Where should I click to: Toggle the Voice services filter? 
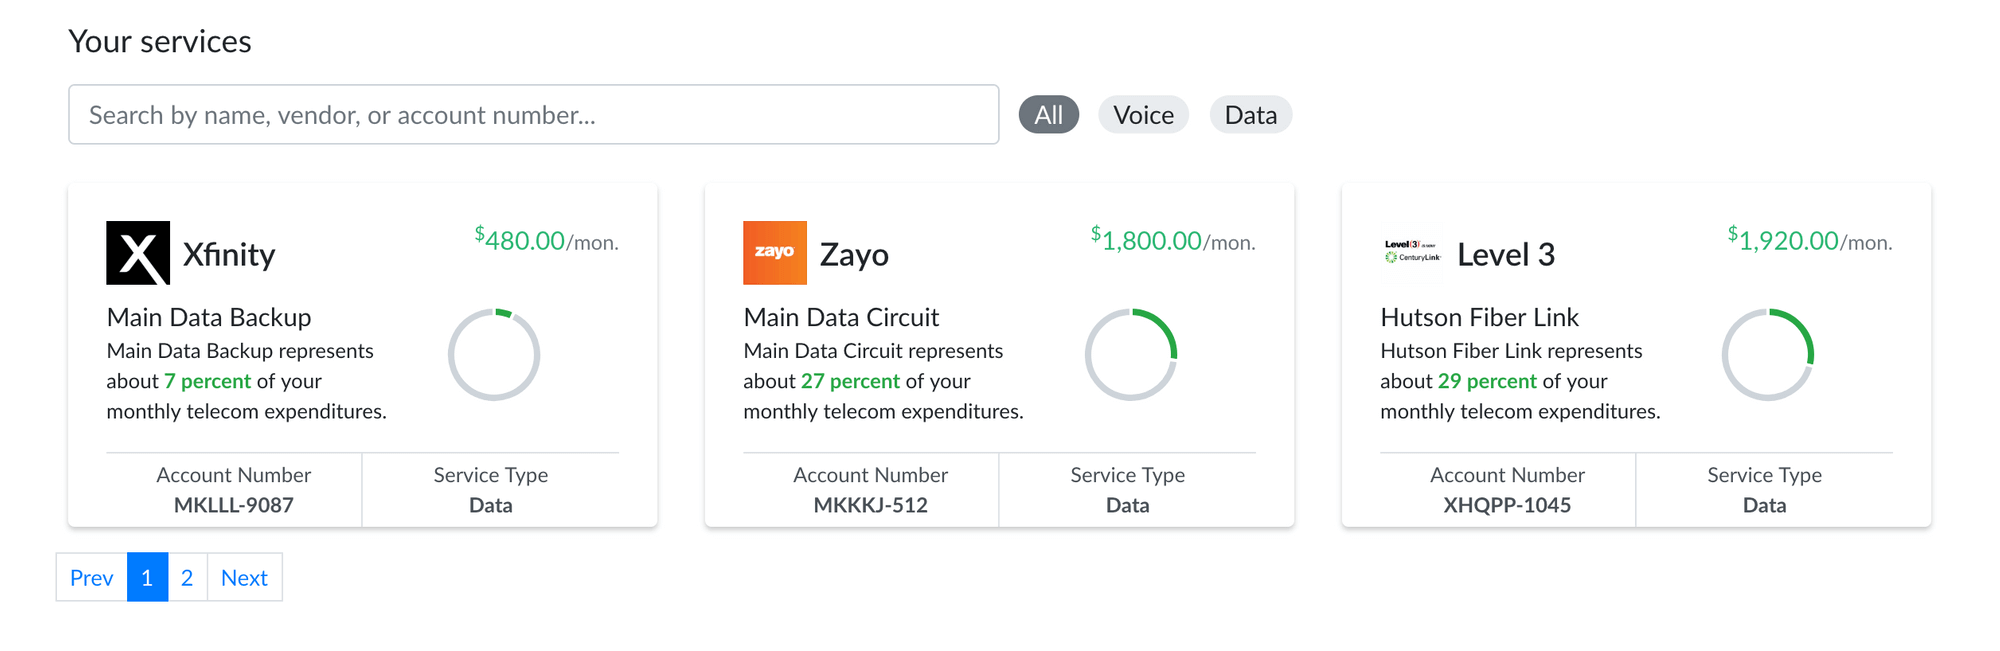(x=1144, y=115)
